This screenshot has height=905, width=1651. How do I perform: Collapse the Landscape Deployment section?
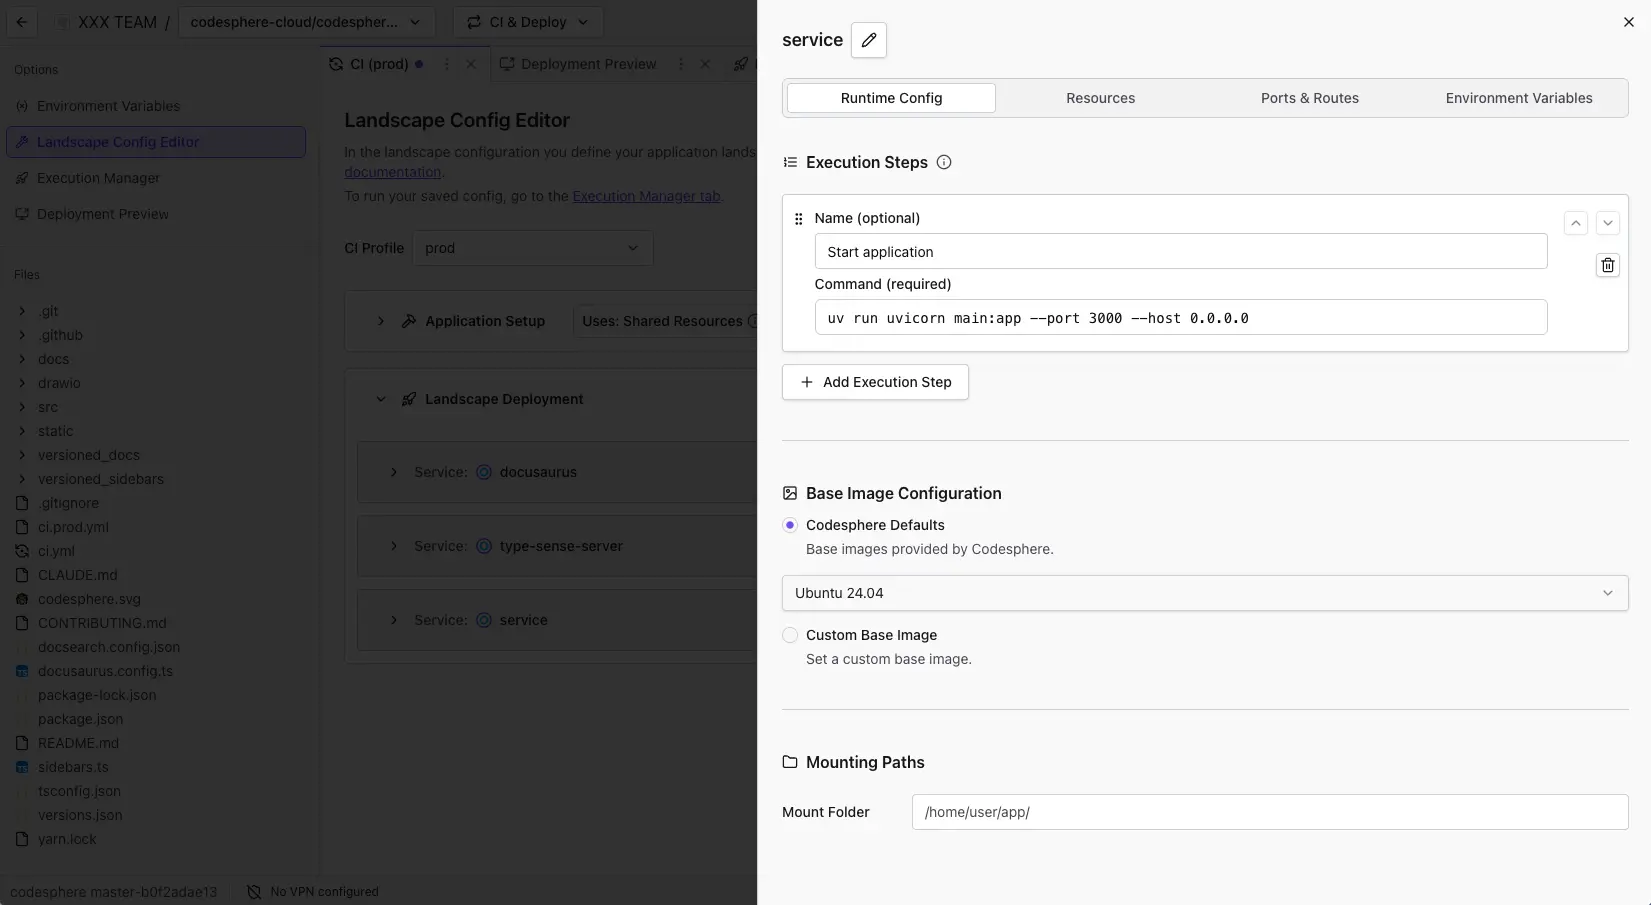tap(381, 398)
